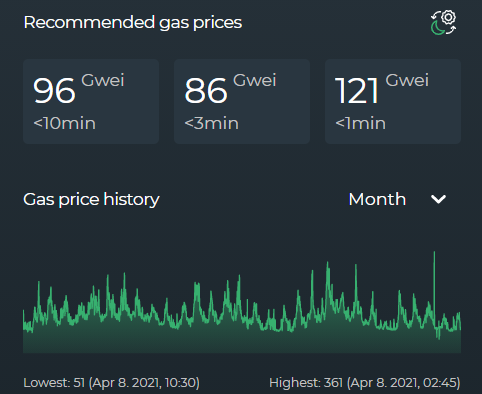Click the Recommended gas prices title
482x394 pixels.
(x=133, y=23)
